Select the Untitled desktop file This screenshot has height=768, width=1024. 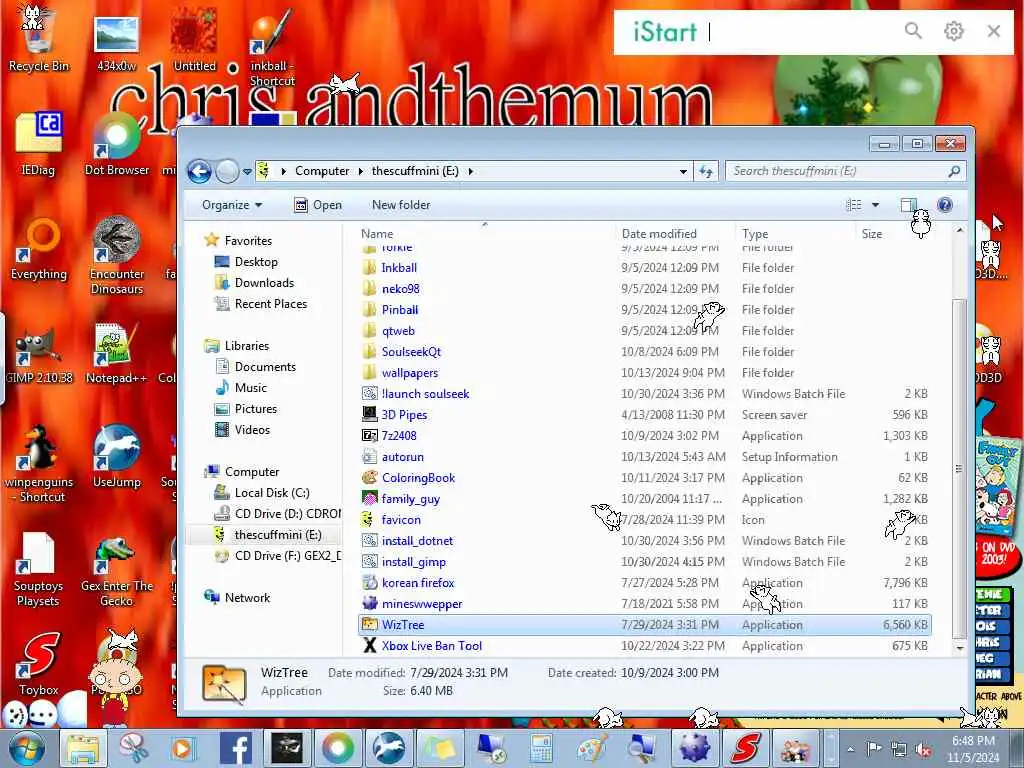pyautogui.click(x=194, y=40)
